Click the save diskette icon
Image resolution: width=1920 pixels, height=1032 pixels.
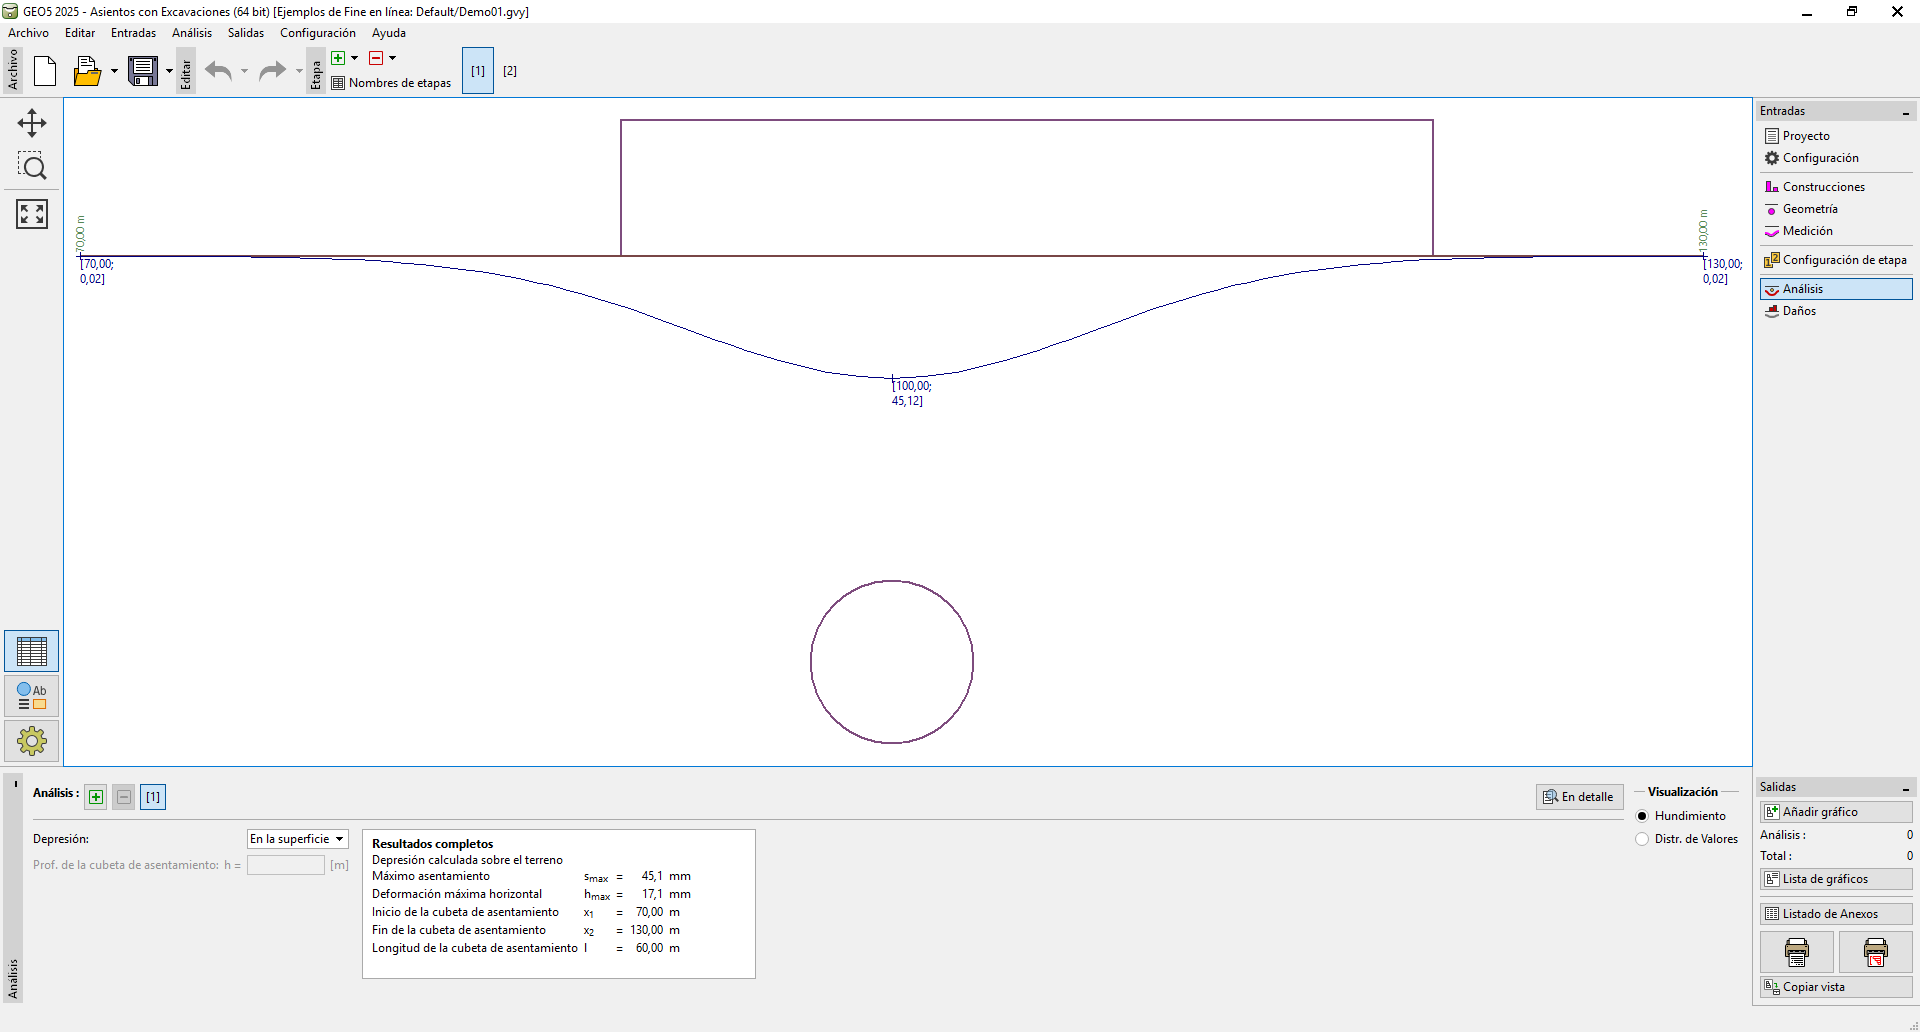143,71
